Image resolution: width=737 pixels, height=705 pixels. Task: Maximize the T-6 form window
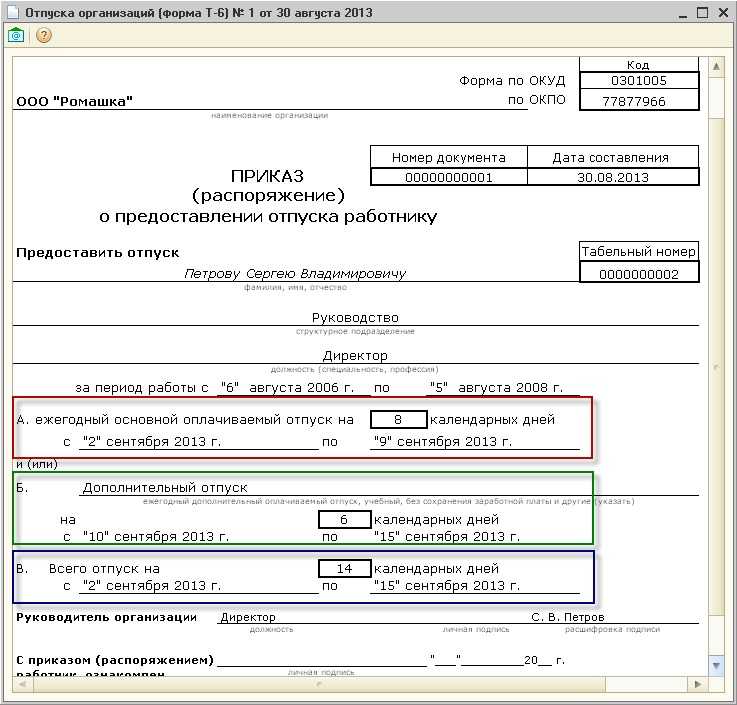pyautogui.click(x=702, y=13)
